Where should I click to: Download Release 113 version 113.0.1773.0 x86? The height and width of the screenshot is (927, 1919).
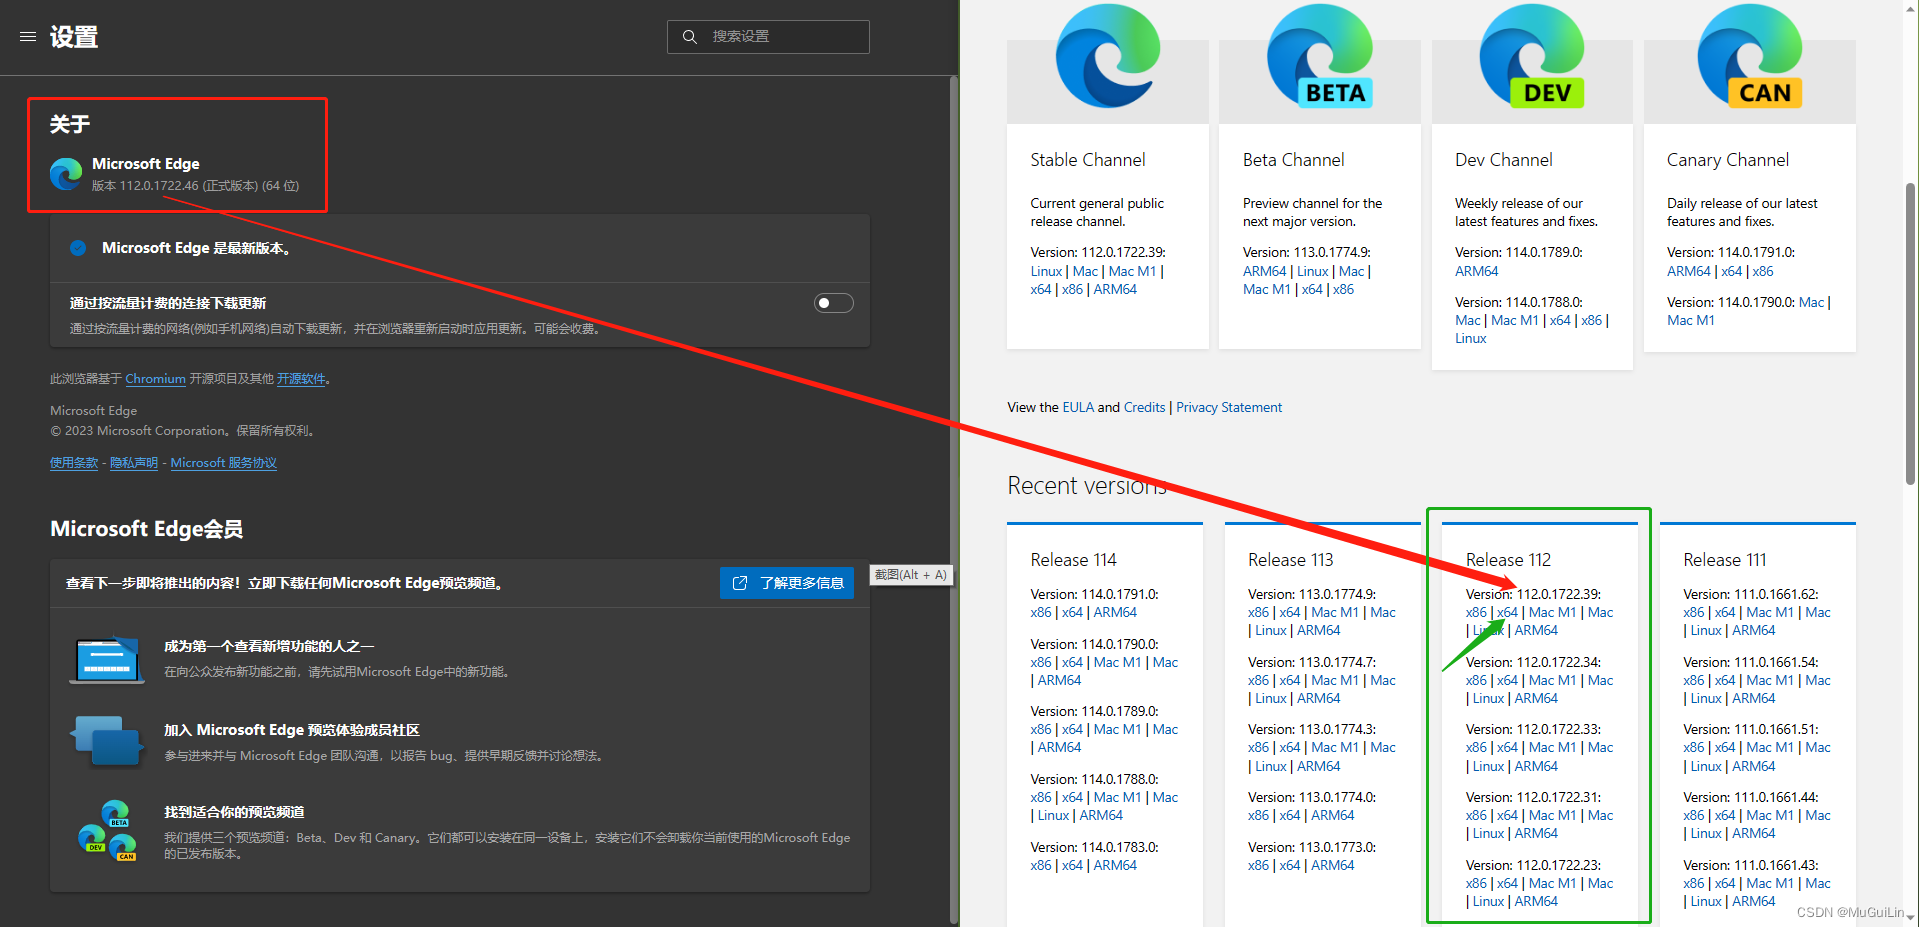click(x=1258, y=865)
